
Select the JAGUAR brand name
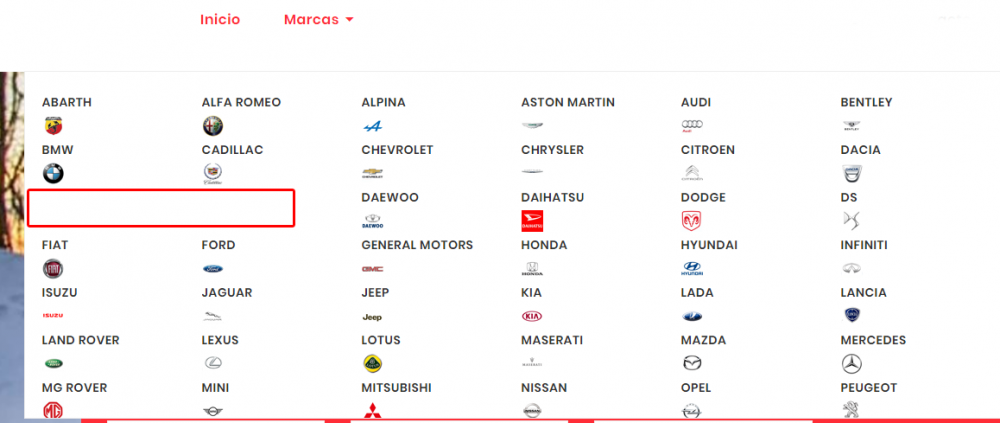point(227,293)
